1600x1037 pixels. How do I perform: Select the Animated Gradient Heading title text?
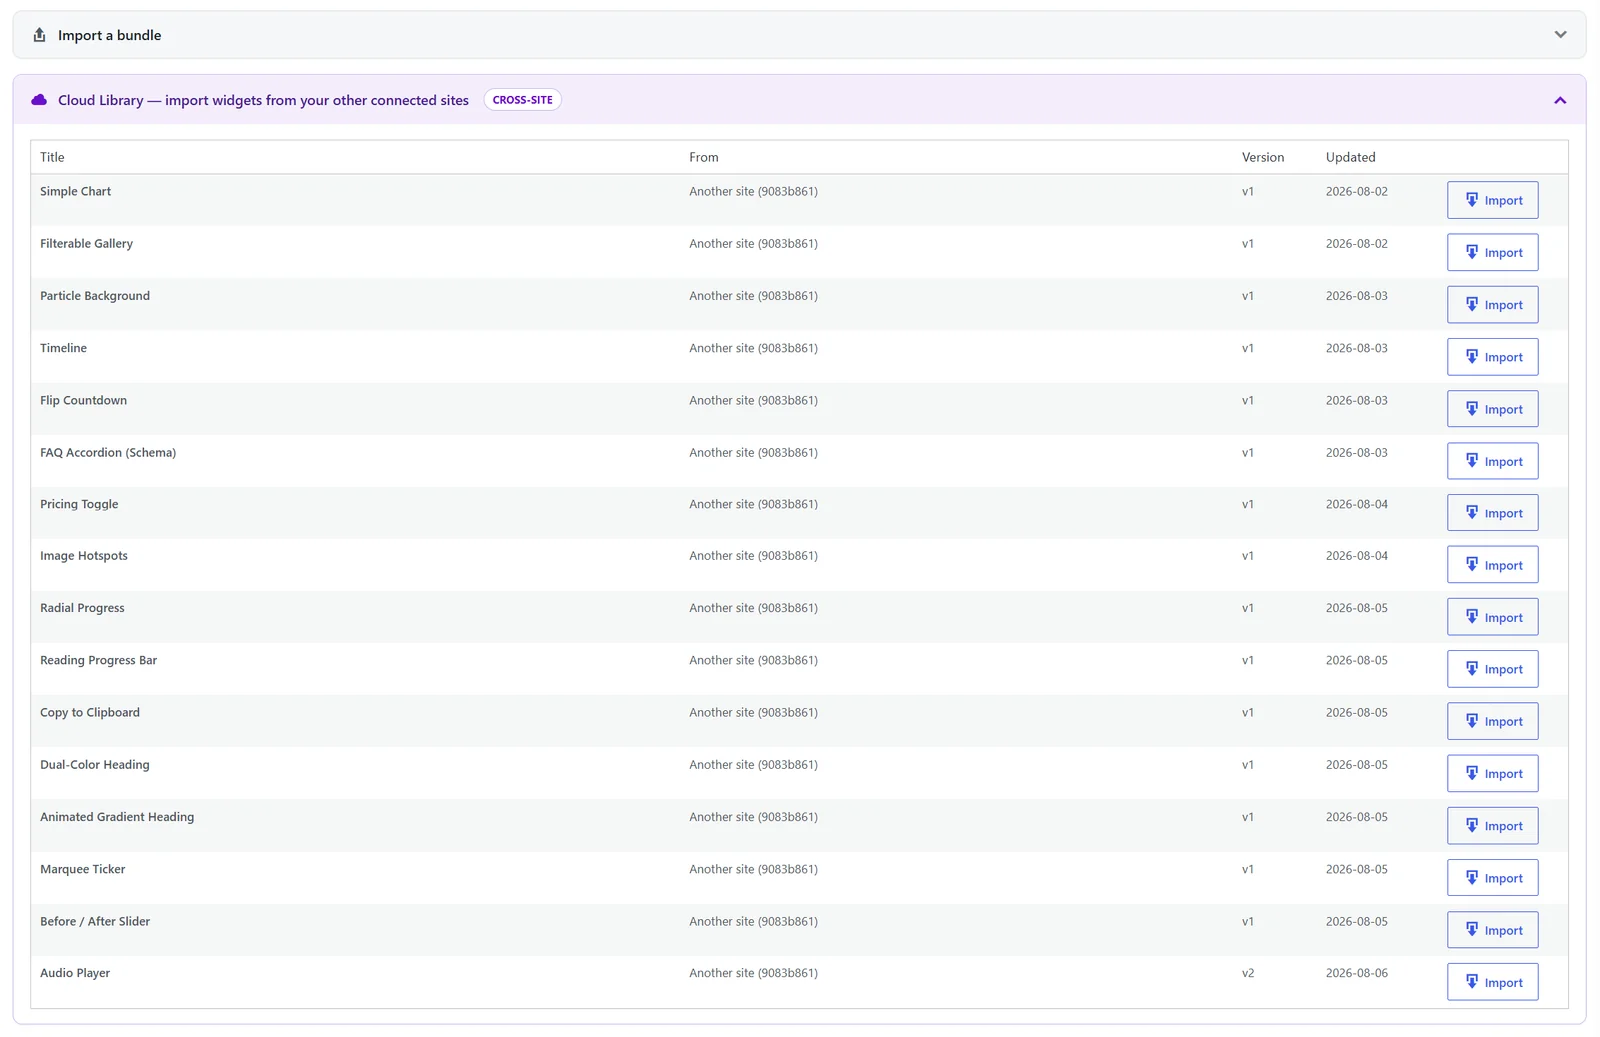coord(117,817)
